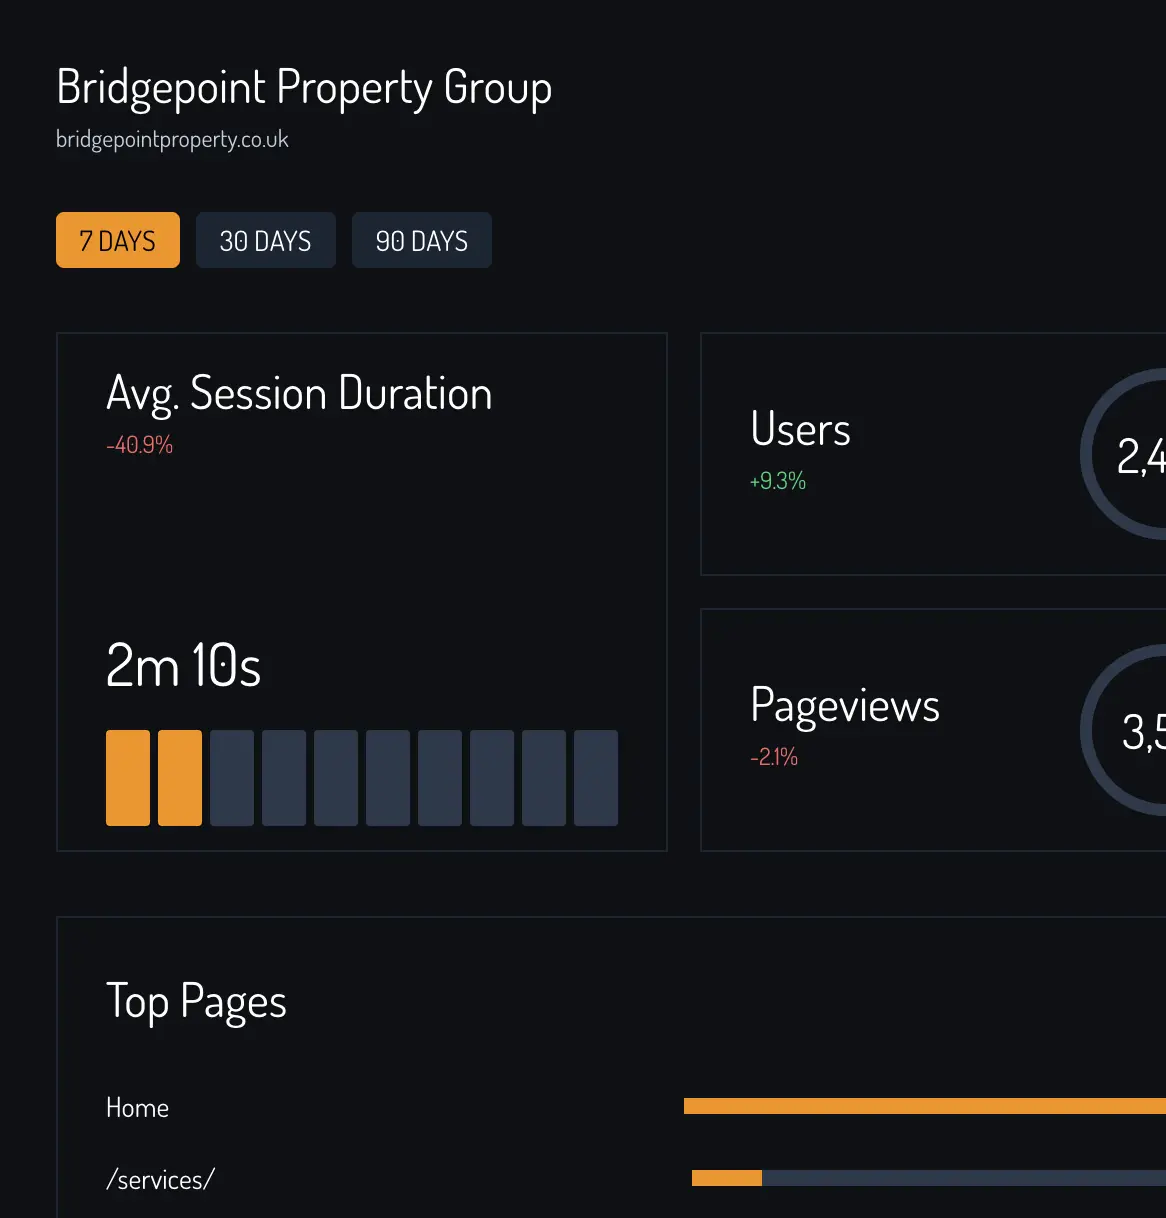
Task: Click the -40.9% session change indicator
Action: click(x=140, y=444)
